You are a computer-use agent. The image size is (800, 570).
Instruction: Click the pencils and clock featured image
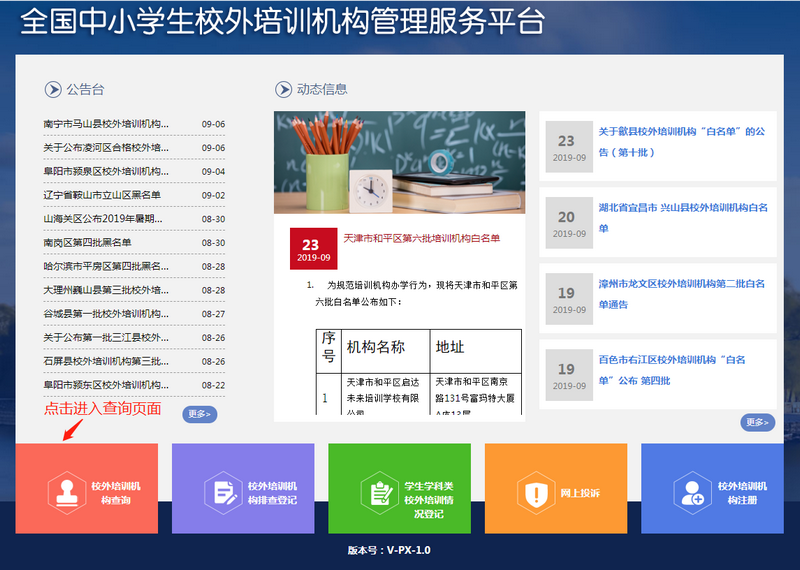click(399, 162)
